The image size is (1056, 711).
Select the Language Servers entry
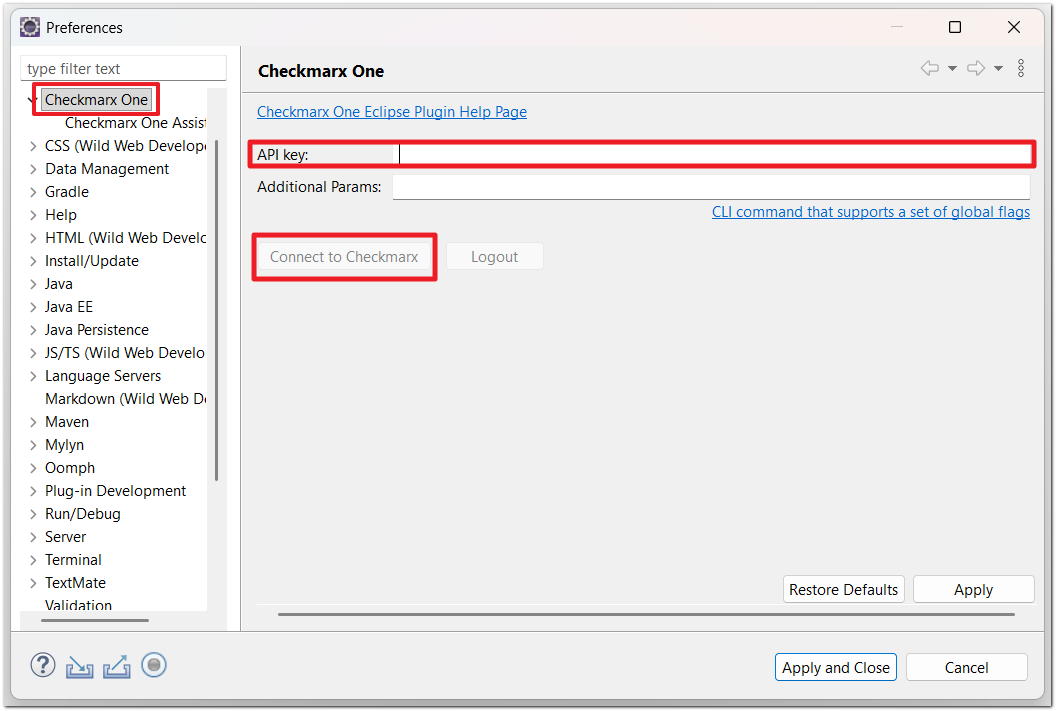point(103,376)
